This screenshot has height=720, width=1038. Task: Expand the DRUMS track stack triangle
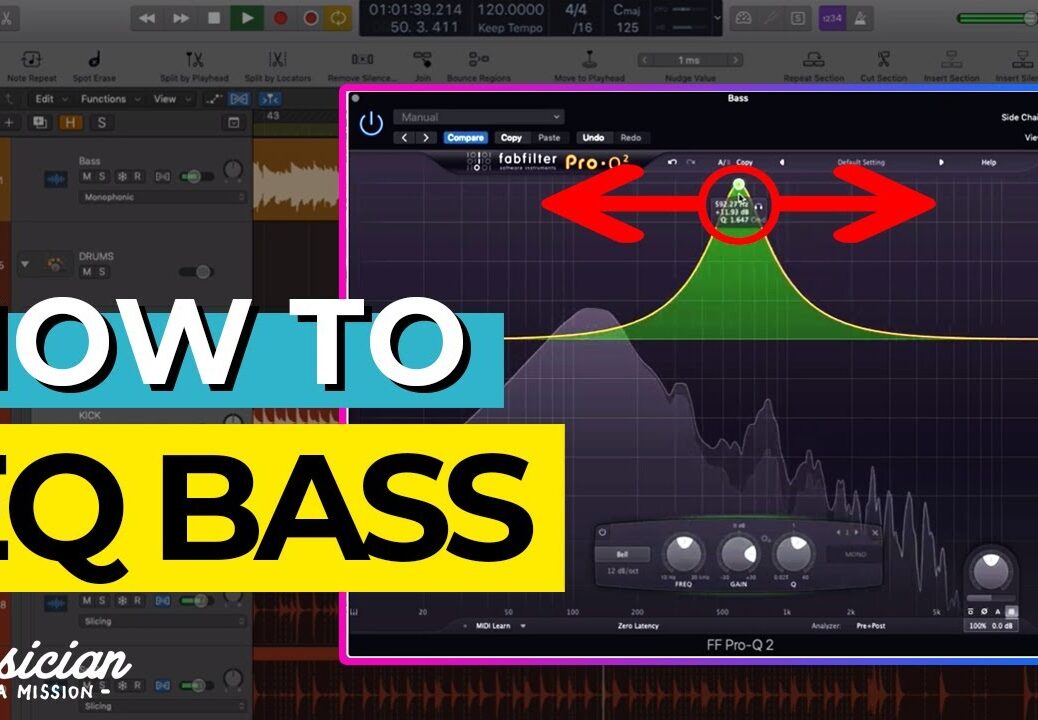pos(25,264)
